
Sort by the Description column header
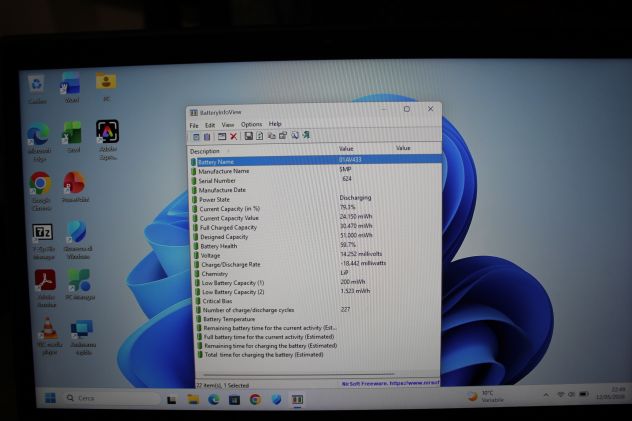point(205,151)
